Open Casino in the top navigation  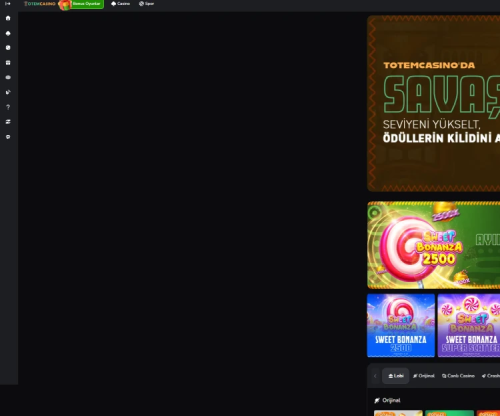coord(120,4)
